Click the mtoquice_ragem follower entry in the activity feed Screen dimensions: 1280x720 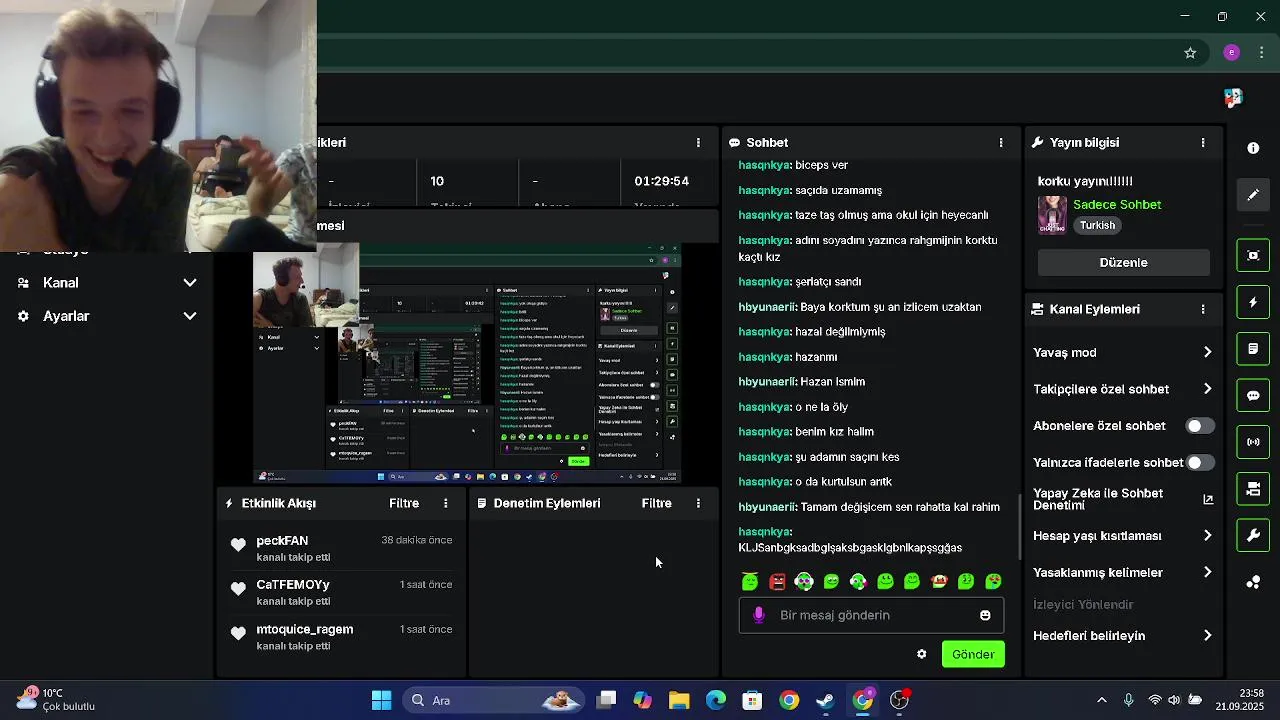341,637
